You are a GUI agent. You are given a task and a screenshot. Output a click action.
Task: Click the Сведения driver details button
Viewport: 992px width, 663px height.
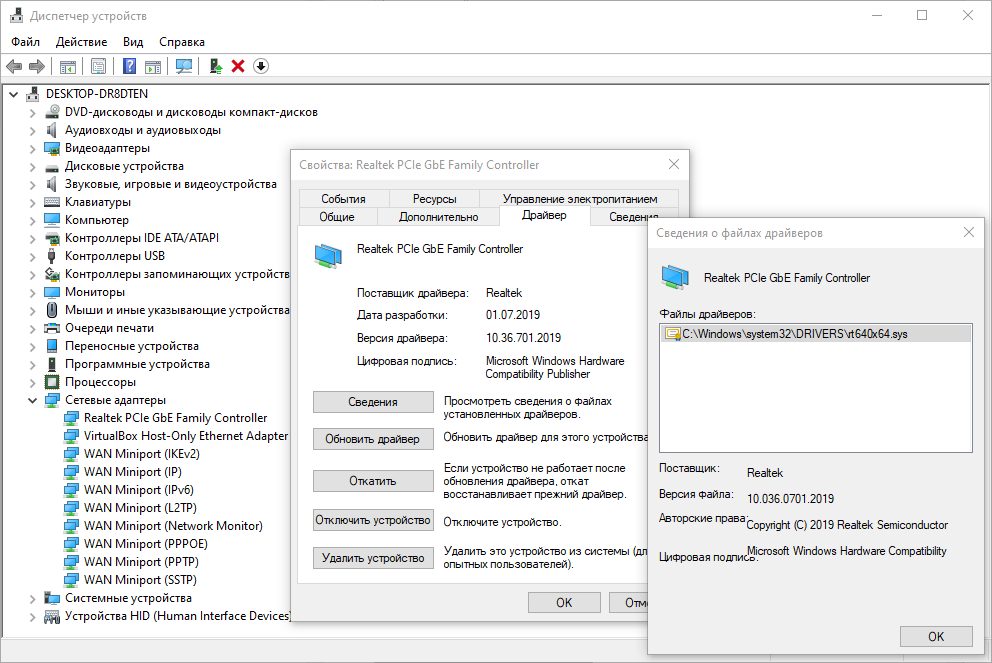point(373,402)
